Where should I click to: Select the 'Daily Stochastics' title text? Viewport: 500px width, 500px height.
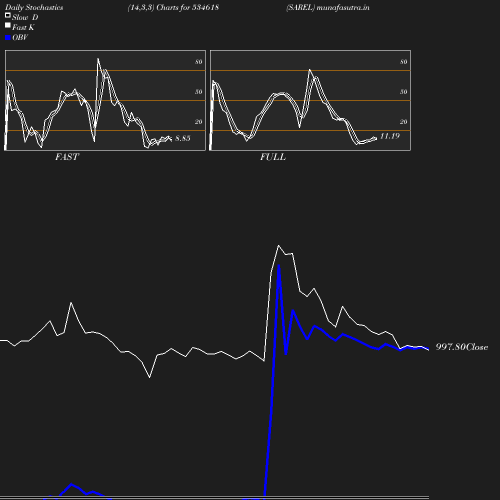pyautogui.click(x=34, y=8)
